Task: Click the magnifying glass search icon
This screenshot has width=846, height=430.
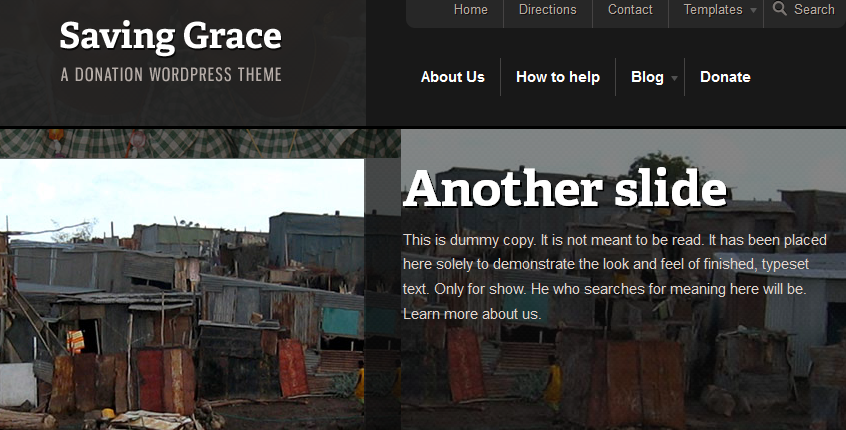Action: point(780,9)
